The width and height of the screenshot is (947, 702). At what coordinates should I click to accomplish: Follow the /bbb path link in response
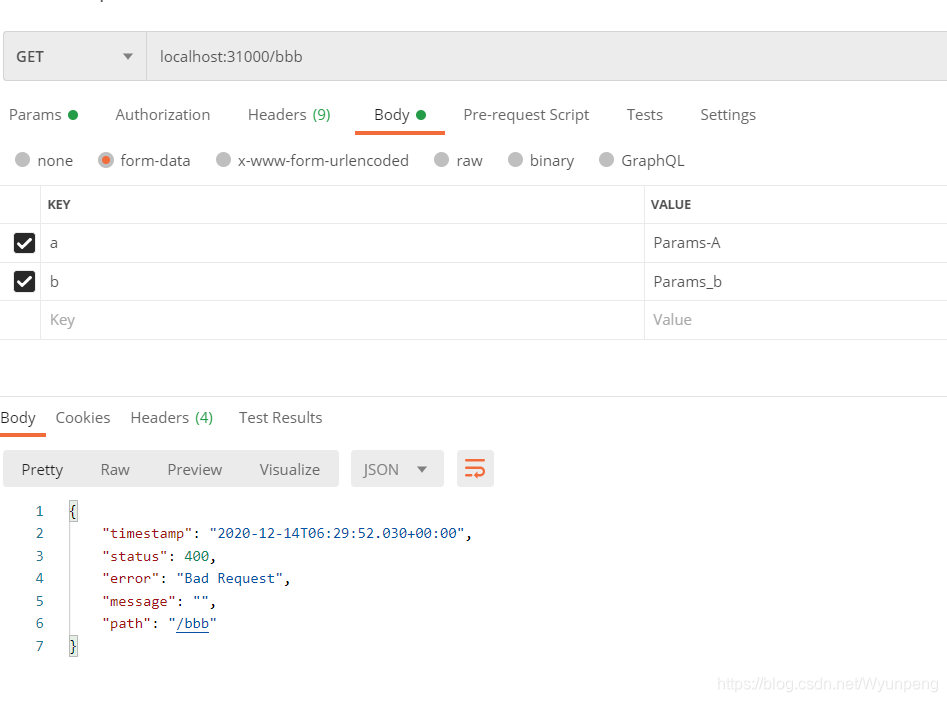(192, 623)
